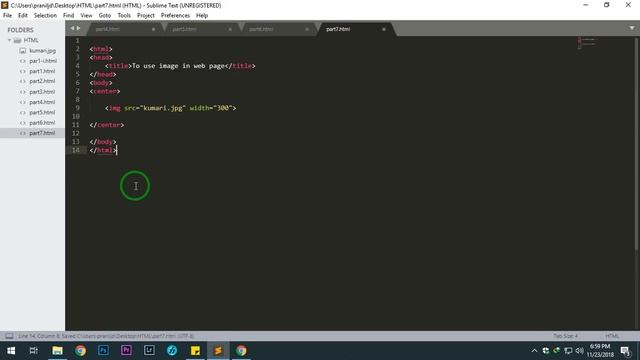Open the network icon in tray
Screen dimensions: 640x360
point(568,351)
